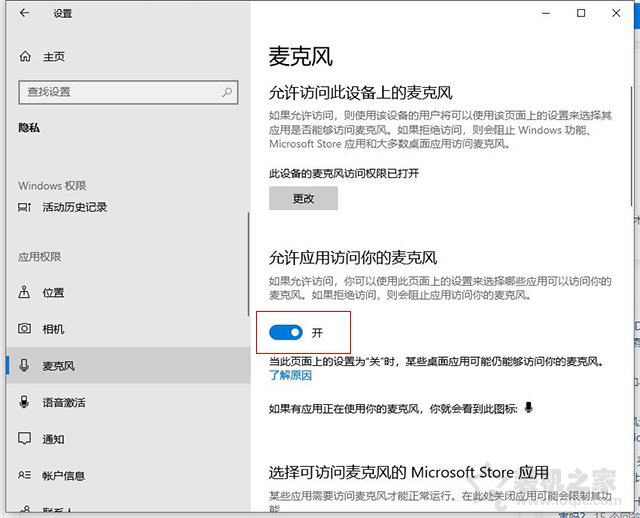
Task: Click the 麦克风 microphone sidebar icon
Action: 24,365
